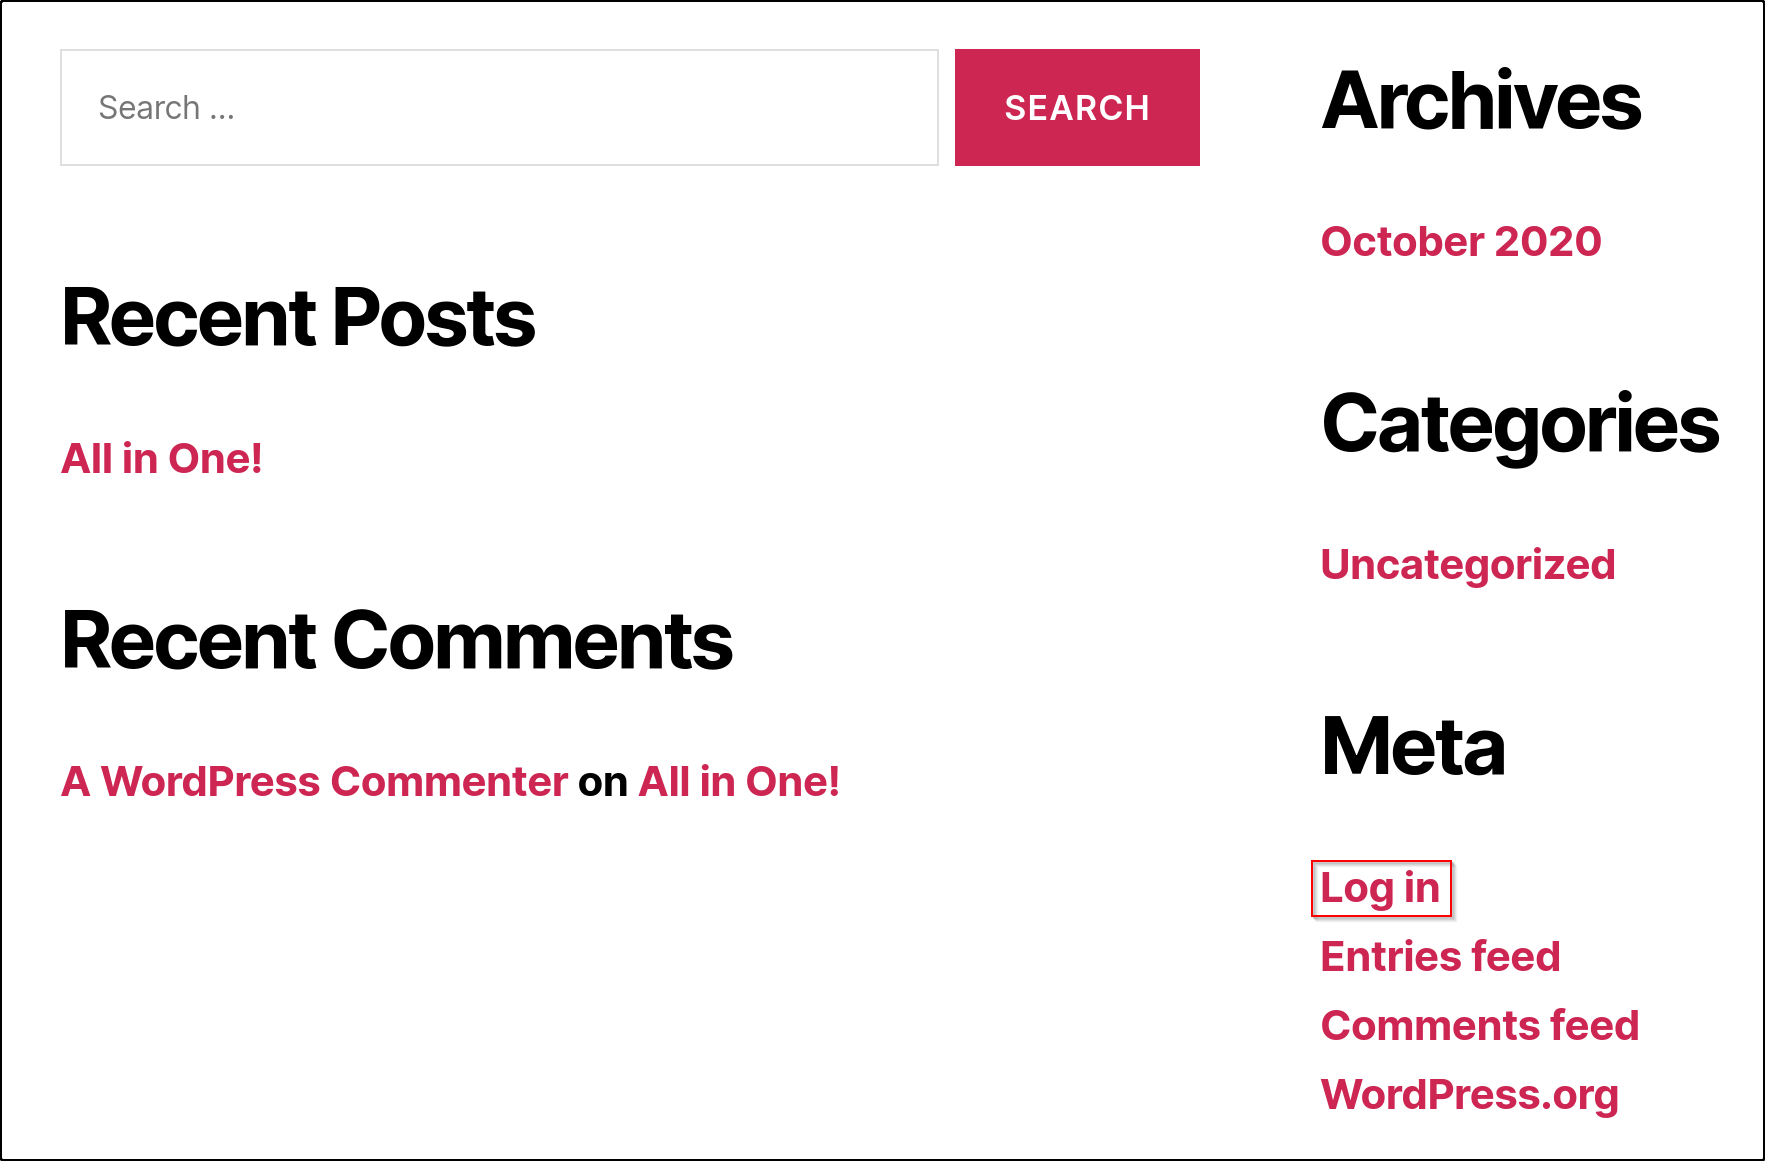
Task: Click the Recent Comments heading
Action: 397,641
